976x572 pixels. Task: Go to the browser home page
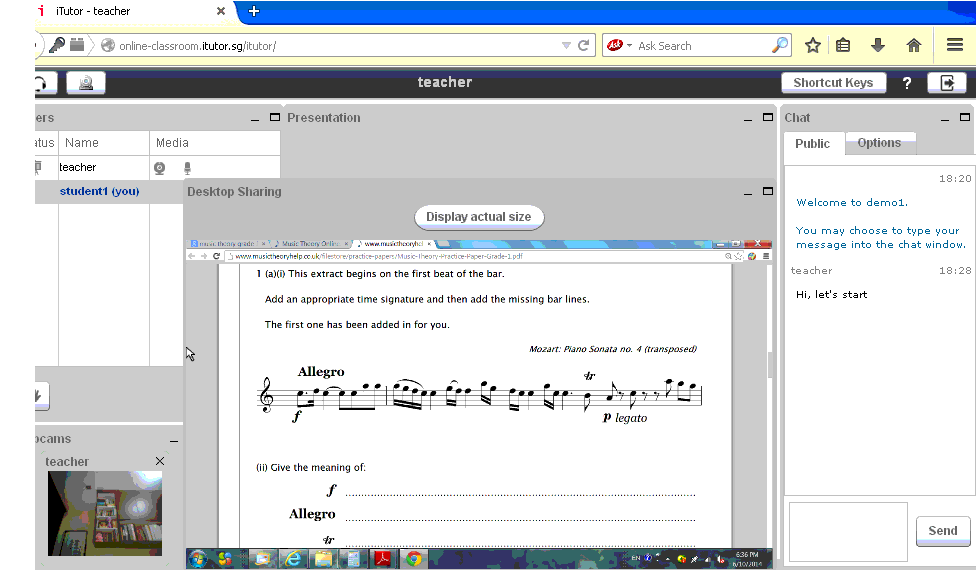coord(914,45)
